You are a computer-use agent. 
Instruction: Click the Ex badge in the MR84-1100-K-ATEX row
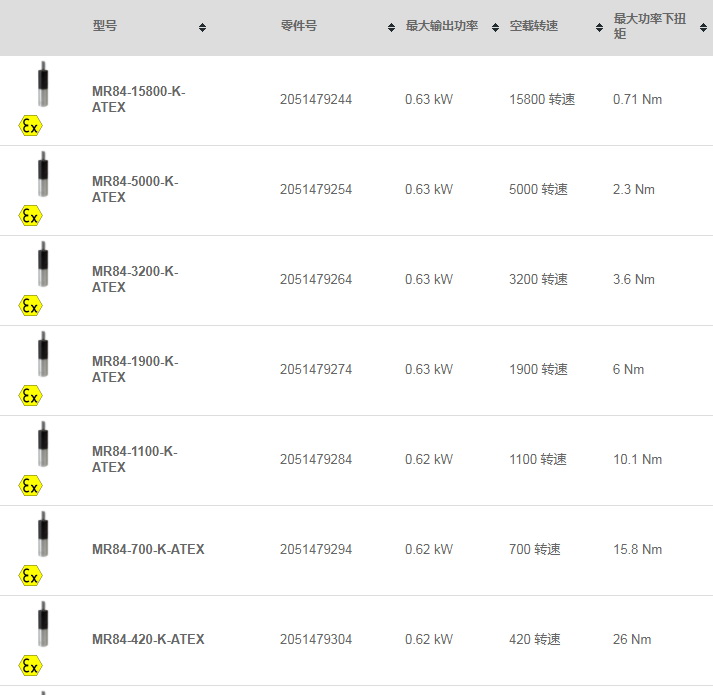click(x=30, y=486)
